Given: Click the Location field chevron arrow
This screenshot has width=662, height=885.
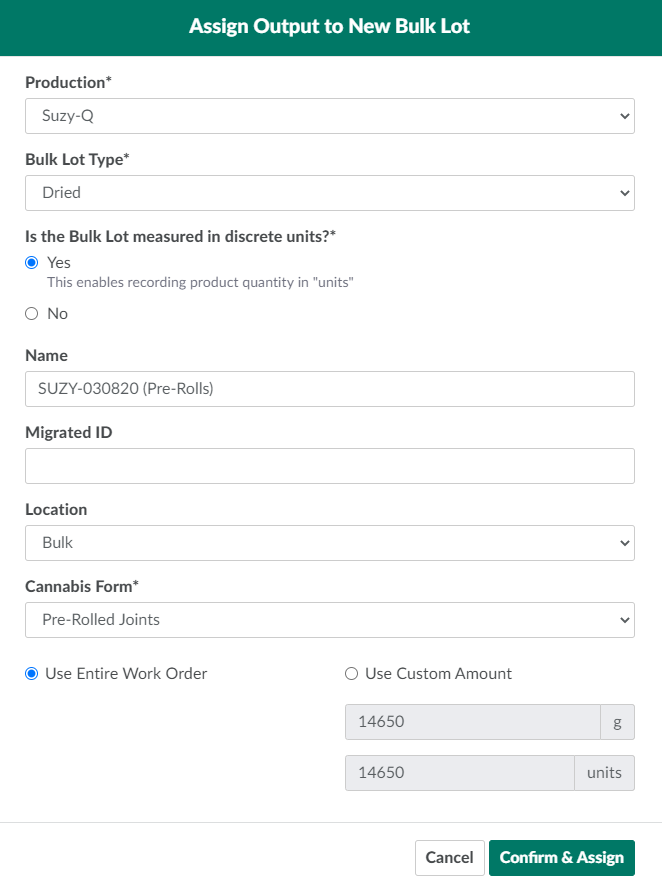Looking at the screenshot, I should pos(625,543).
